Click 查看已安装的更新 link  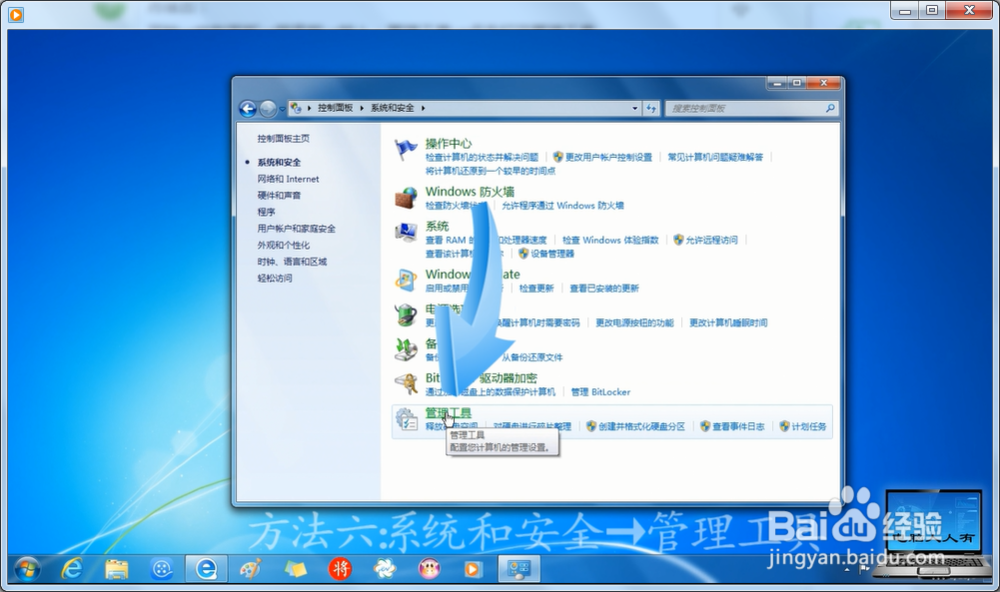(x=604, y=288)
